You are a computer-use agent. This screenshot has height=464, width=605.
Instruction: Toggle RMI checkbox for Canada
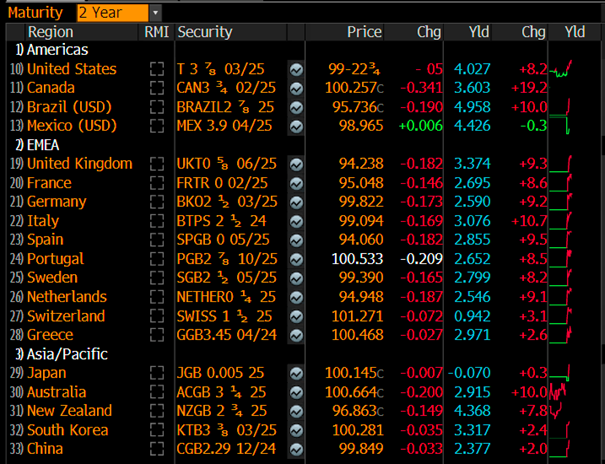click(x=157, y=88)
